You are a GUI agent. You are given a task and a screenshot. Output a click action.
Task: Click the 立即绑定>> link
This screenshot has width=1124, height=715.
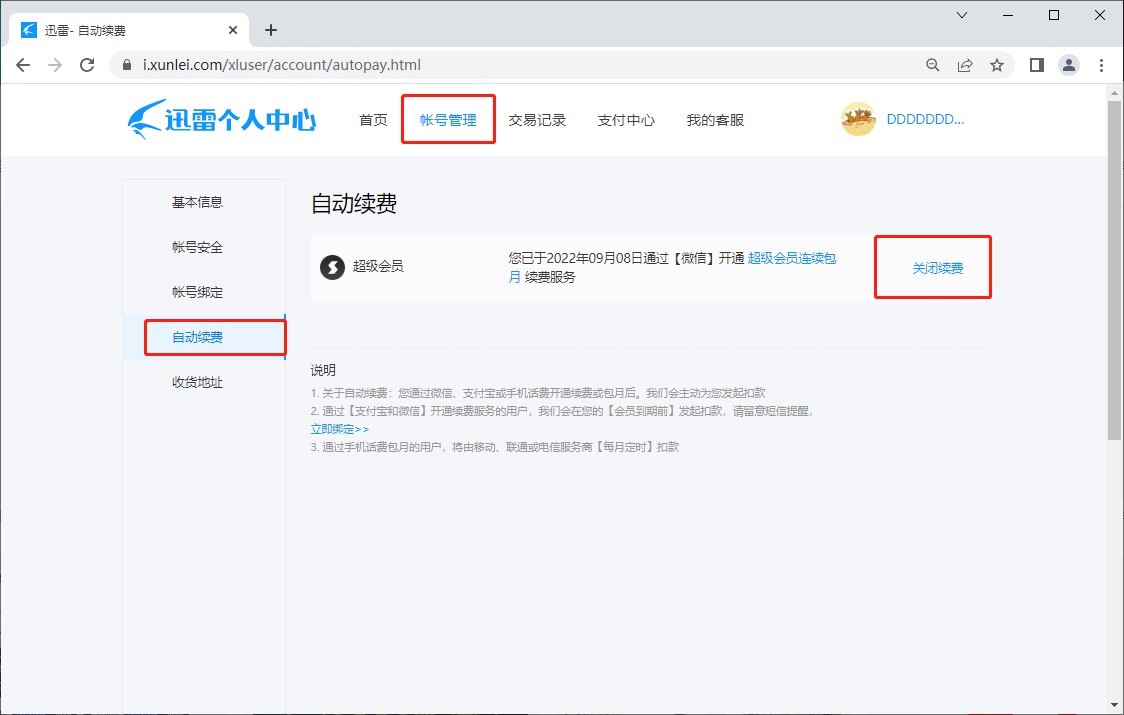340,428
